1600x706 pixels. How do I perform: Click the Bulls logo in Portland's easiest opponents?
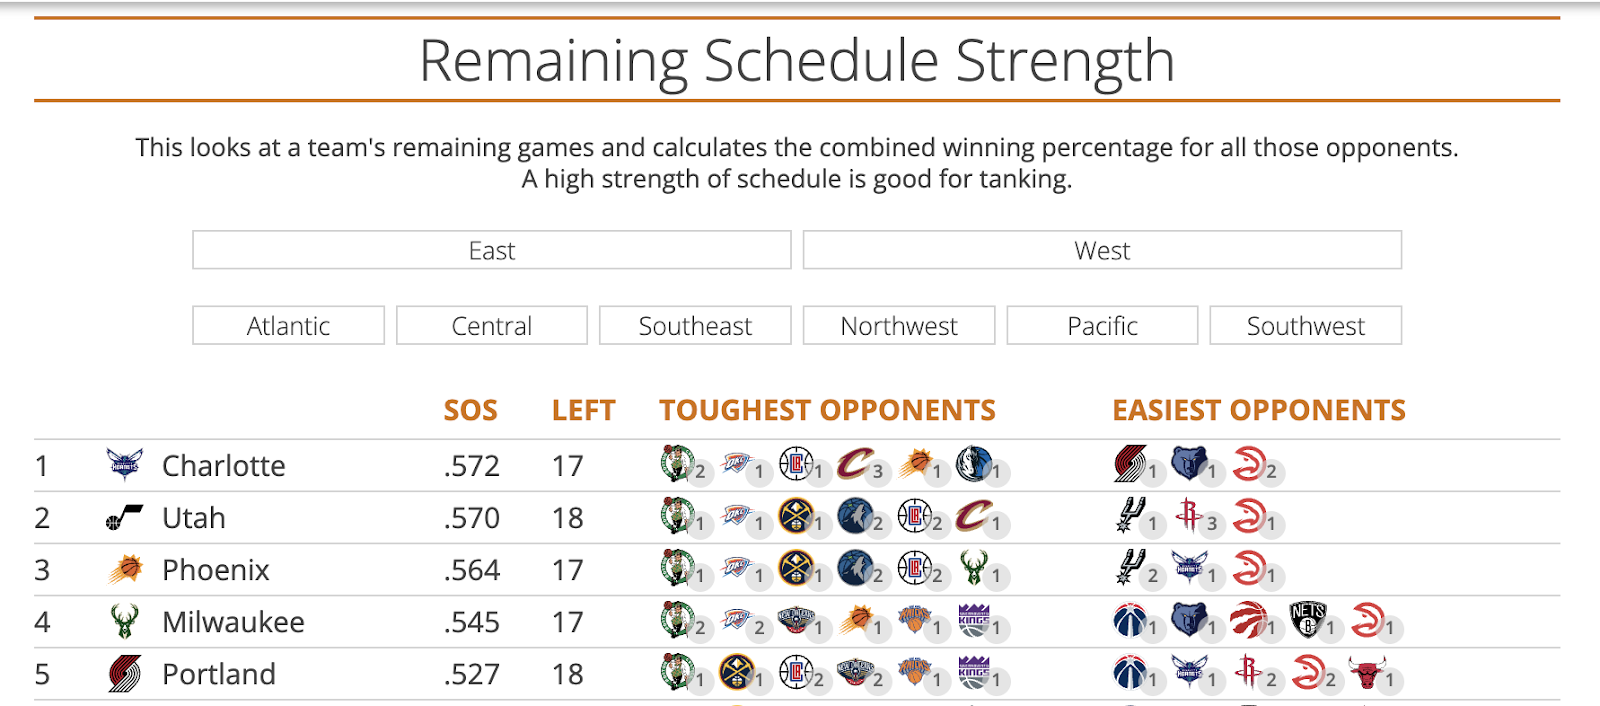[x=1366, y=672]
